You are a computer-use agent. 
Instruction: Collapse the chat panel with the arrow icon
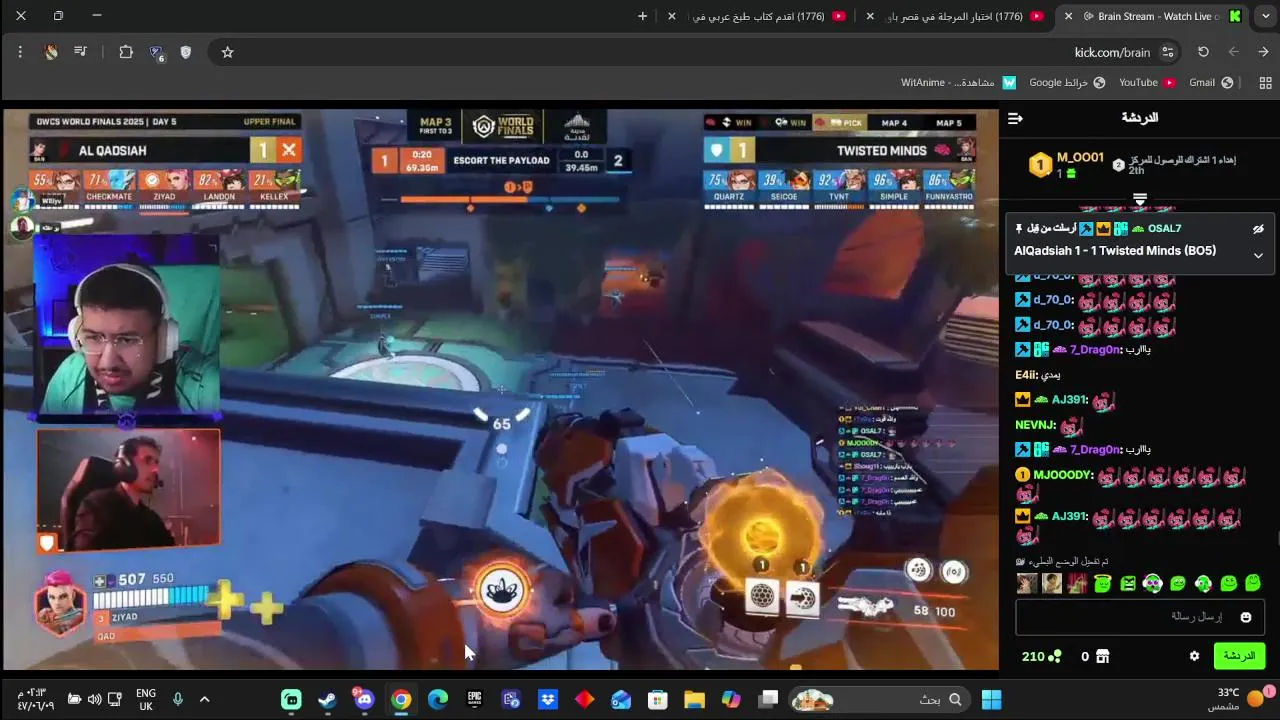tap(1015, 118)
